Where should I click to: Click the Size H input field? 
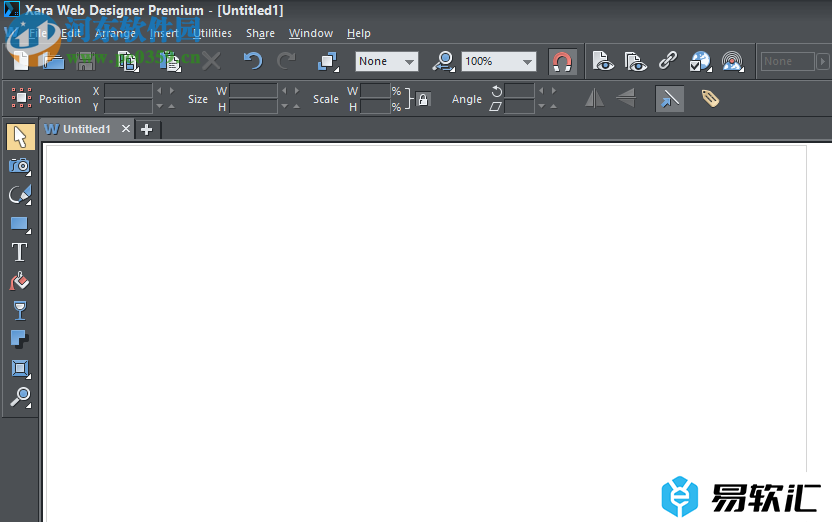(x=254, y=107)
